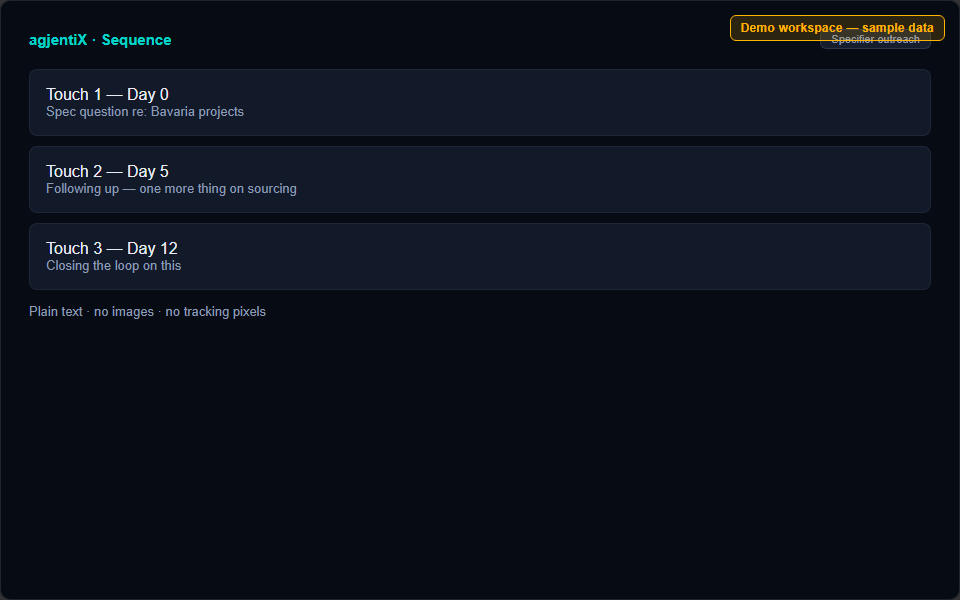The height and width of the screenshot is (600, 960).
Task: Select the Spec question re: Bavaria projects subject
Action: coord(145,112)
